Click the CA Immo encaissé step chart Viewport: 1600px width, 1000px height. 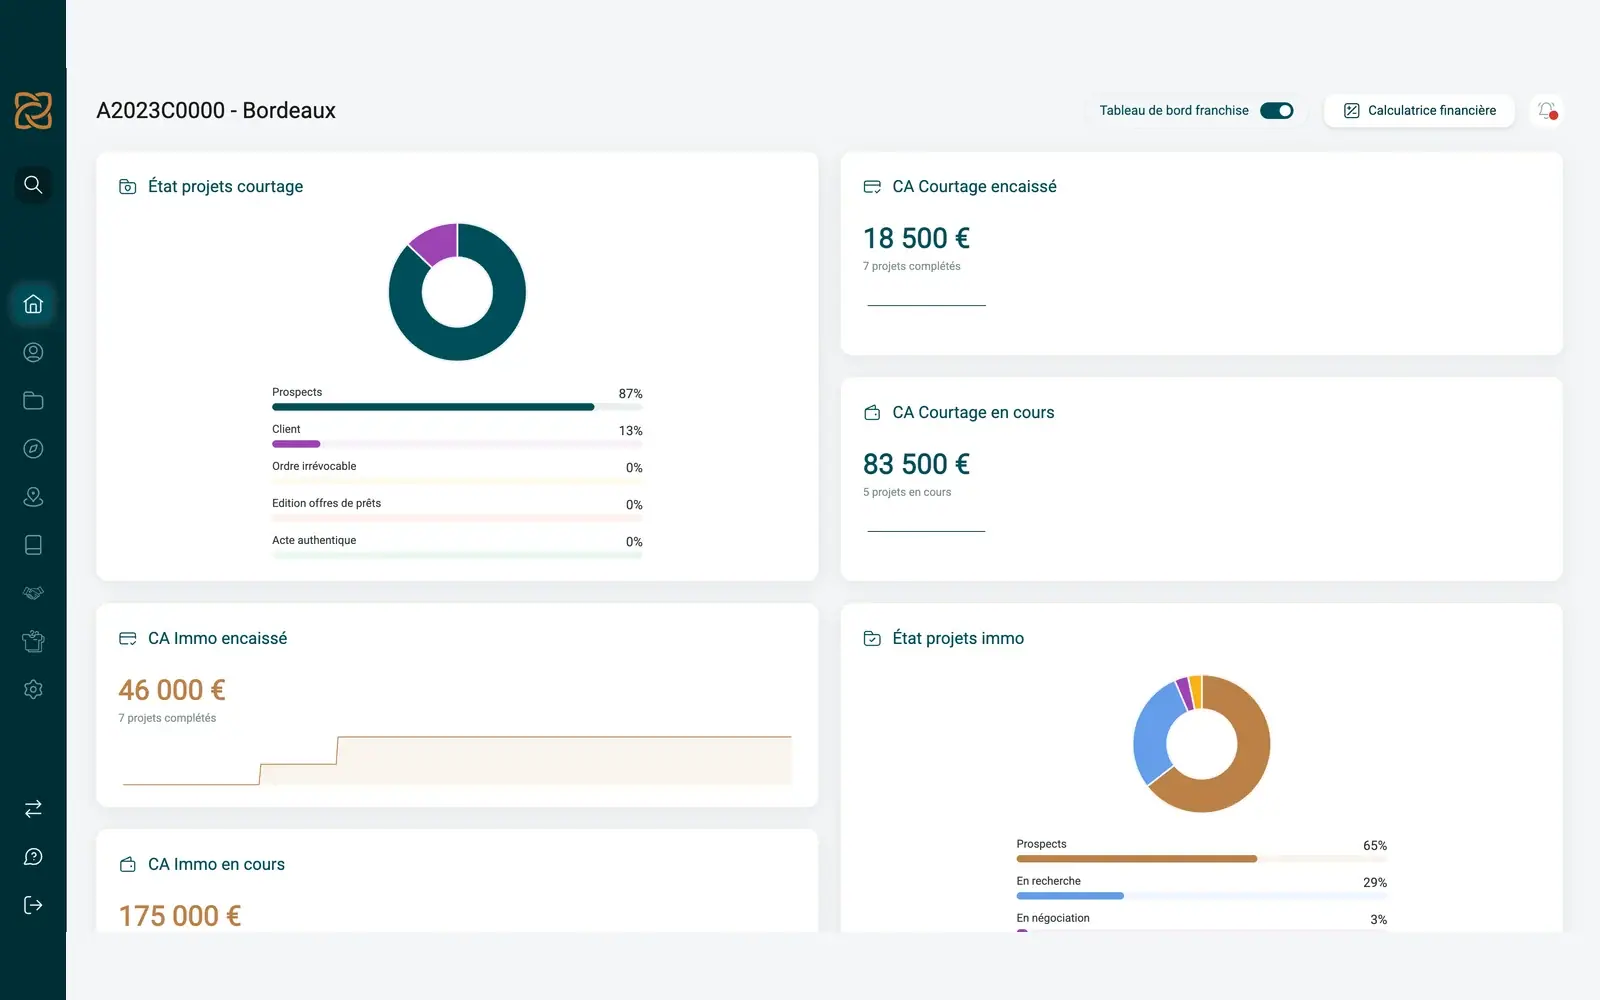point(457,760)
